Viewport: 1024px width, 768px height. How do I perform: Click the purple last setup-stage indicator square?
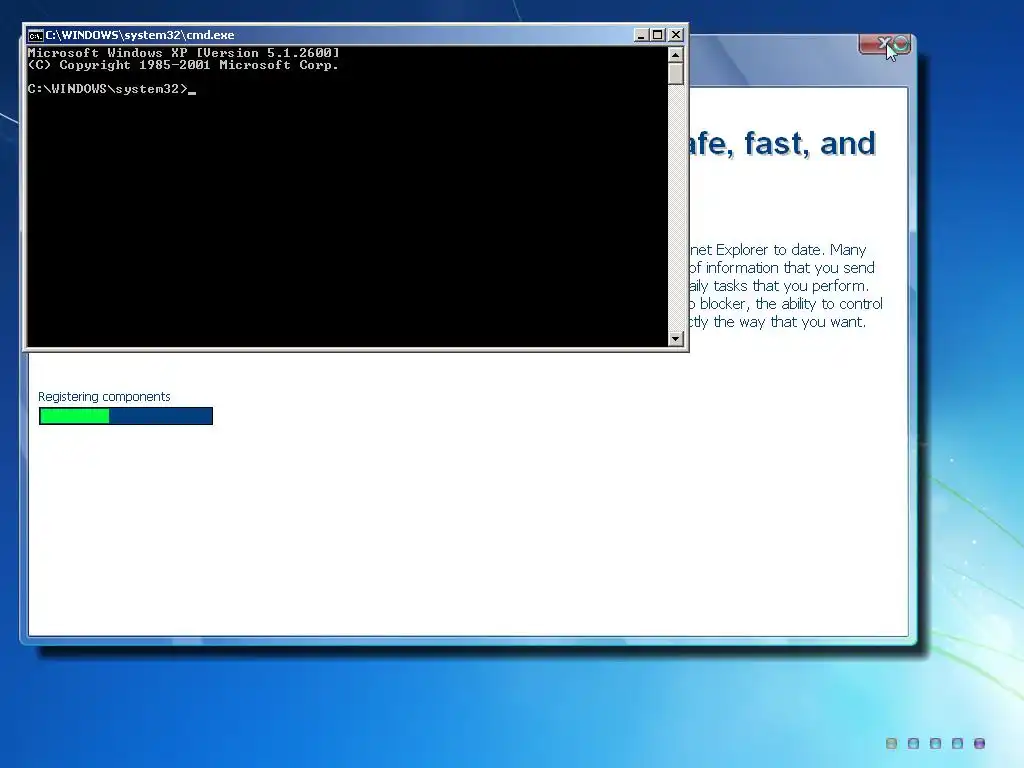pos(979,743)
